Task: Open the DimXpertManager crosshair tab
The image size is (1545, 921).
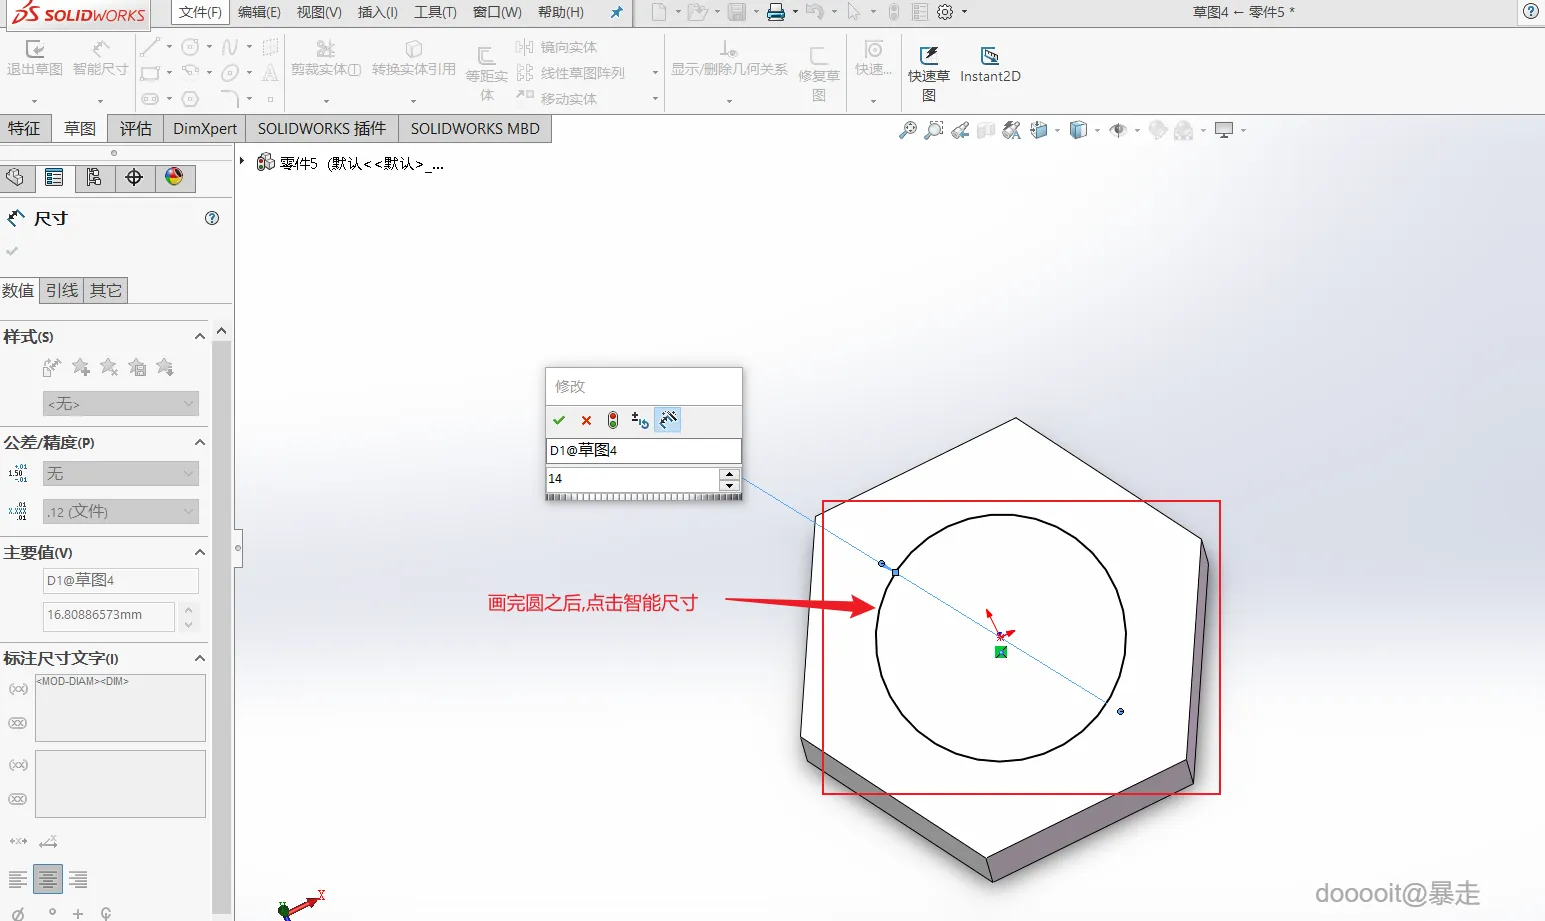Action: pos(134,178)
